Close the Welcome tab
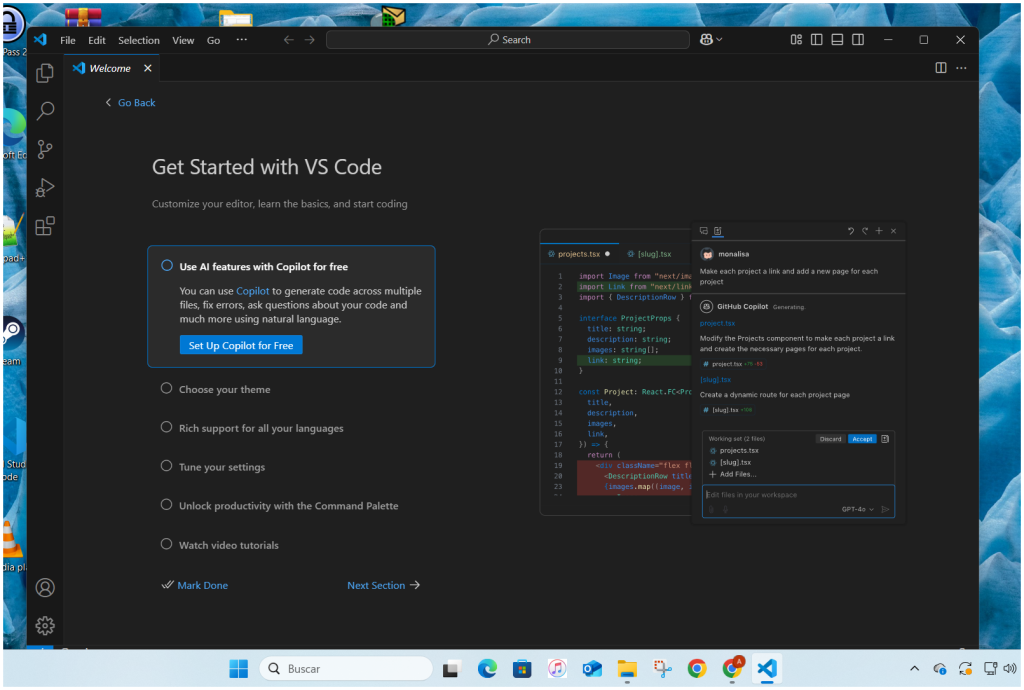This screenshot has height=690, width=1024. tap(148, 68)
